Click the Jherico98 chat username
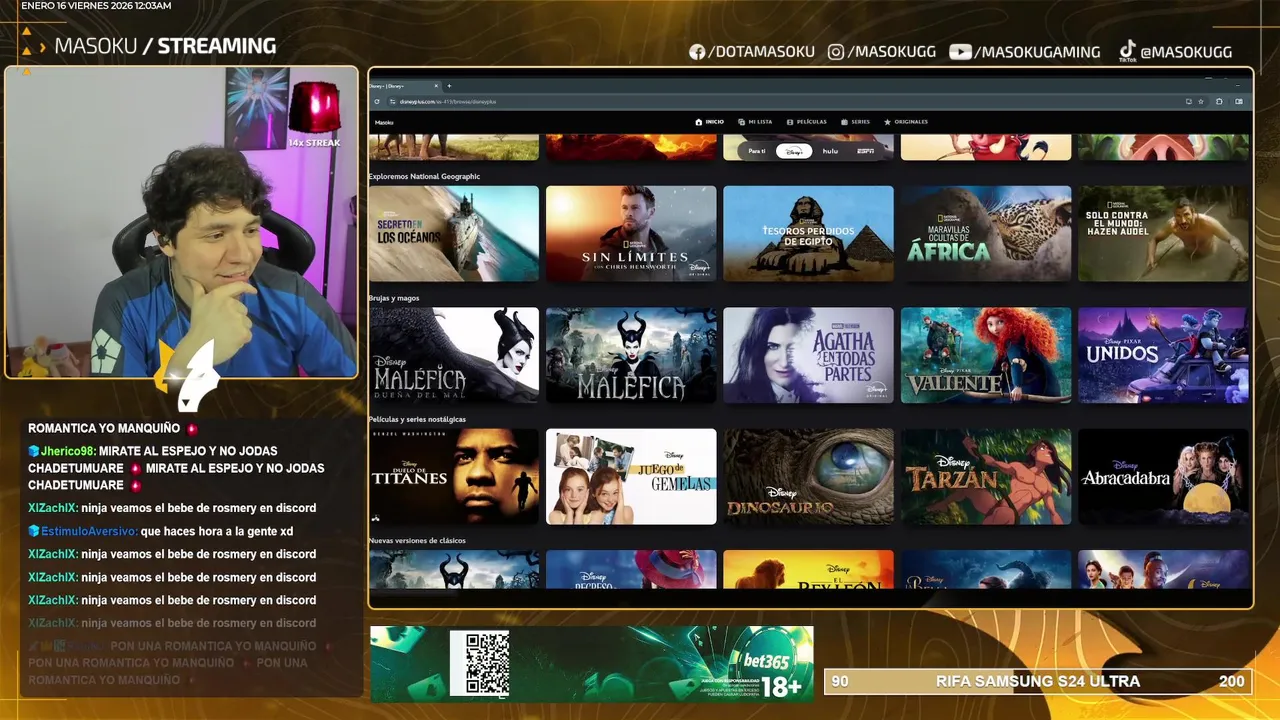Viewport: 1280px width, 720px height. tap(68, 451)
